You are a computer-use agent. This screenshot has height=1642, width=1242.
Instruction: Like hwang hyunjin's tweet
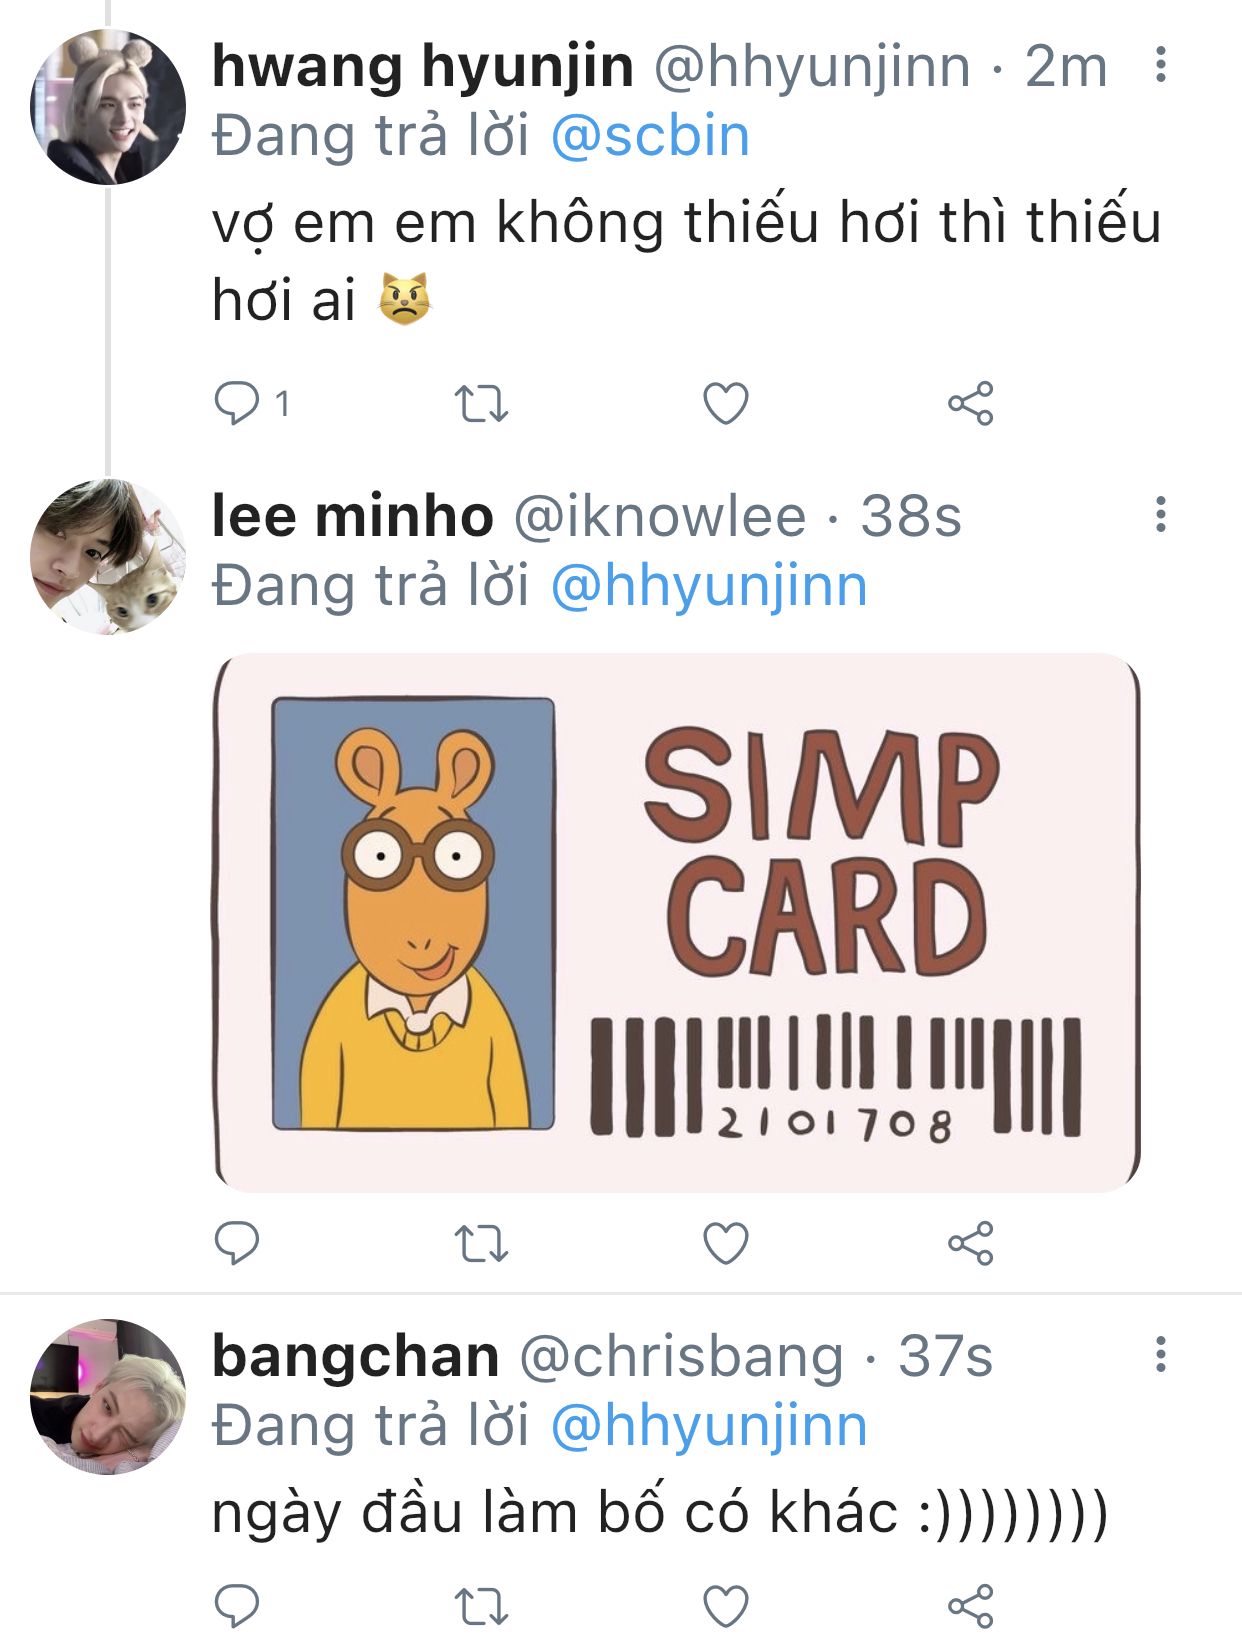[726, 404]
